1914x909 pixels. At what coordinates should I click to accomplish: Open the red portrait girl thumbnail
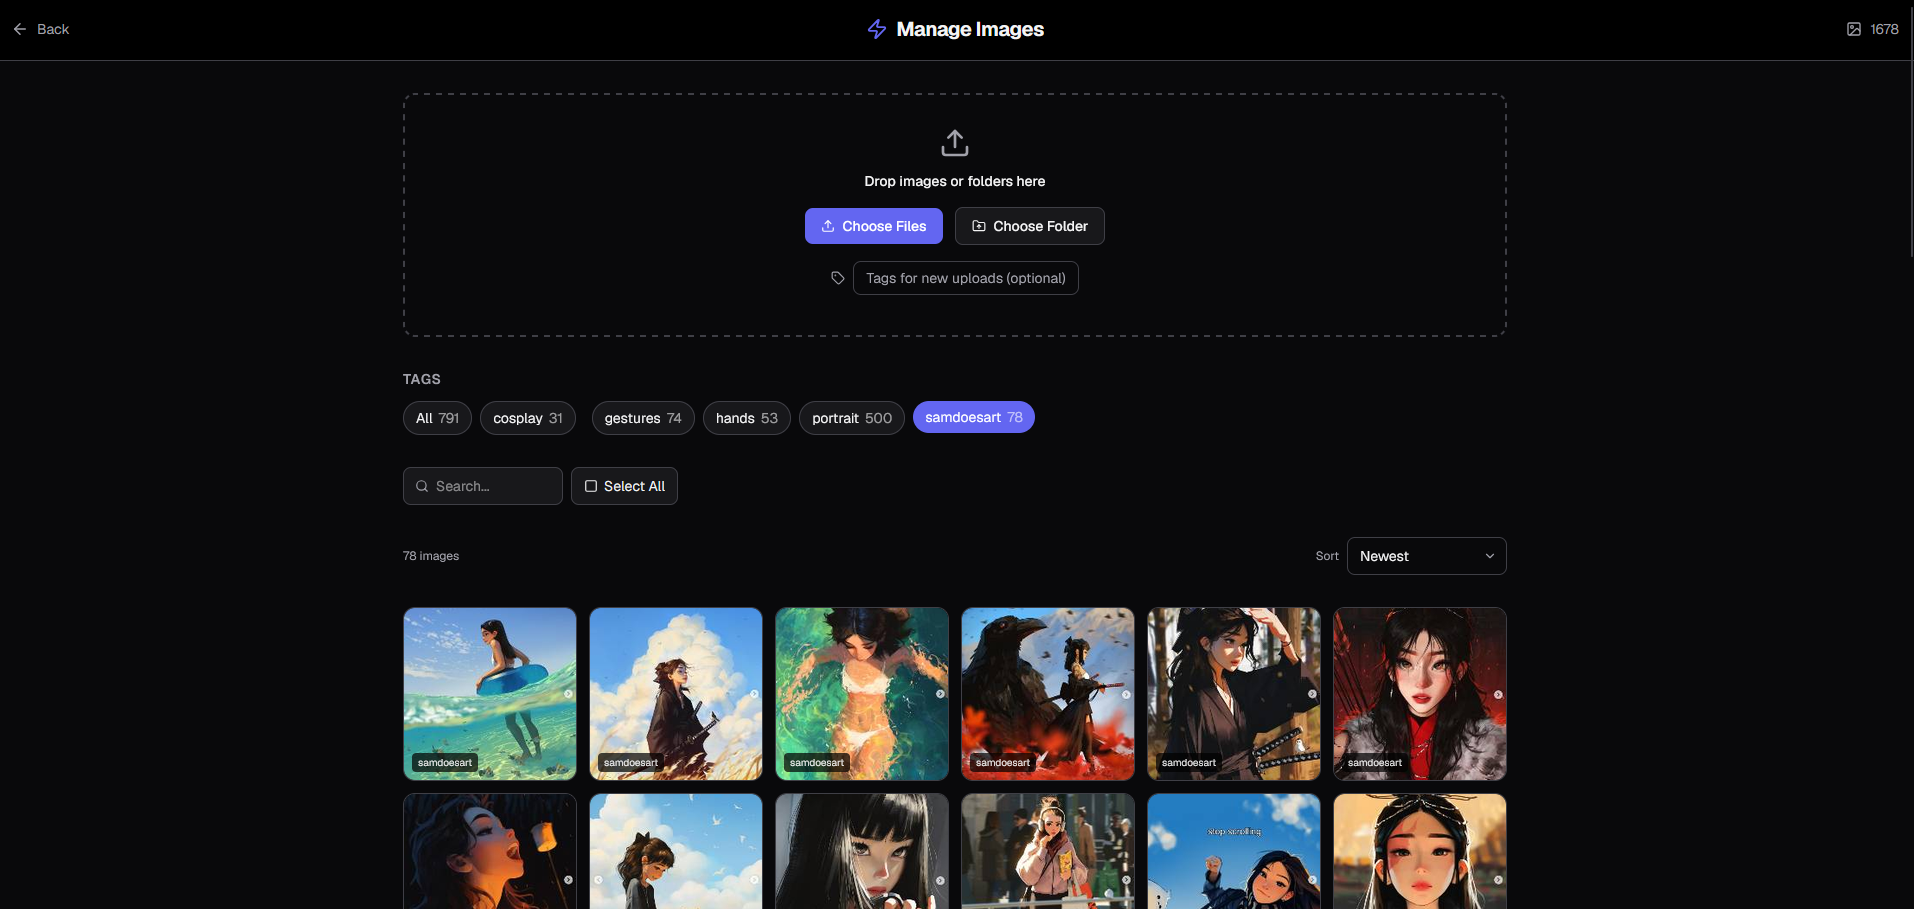1420,694
